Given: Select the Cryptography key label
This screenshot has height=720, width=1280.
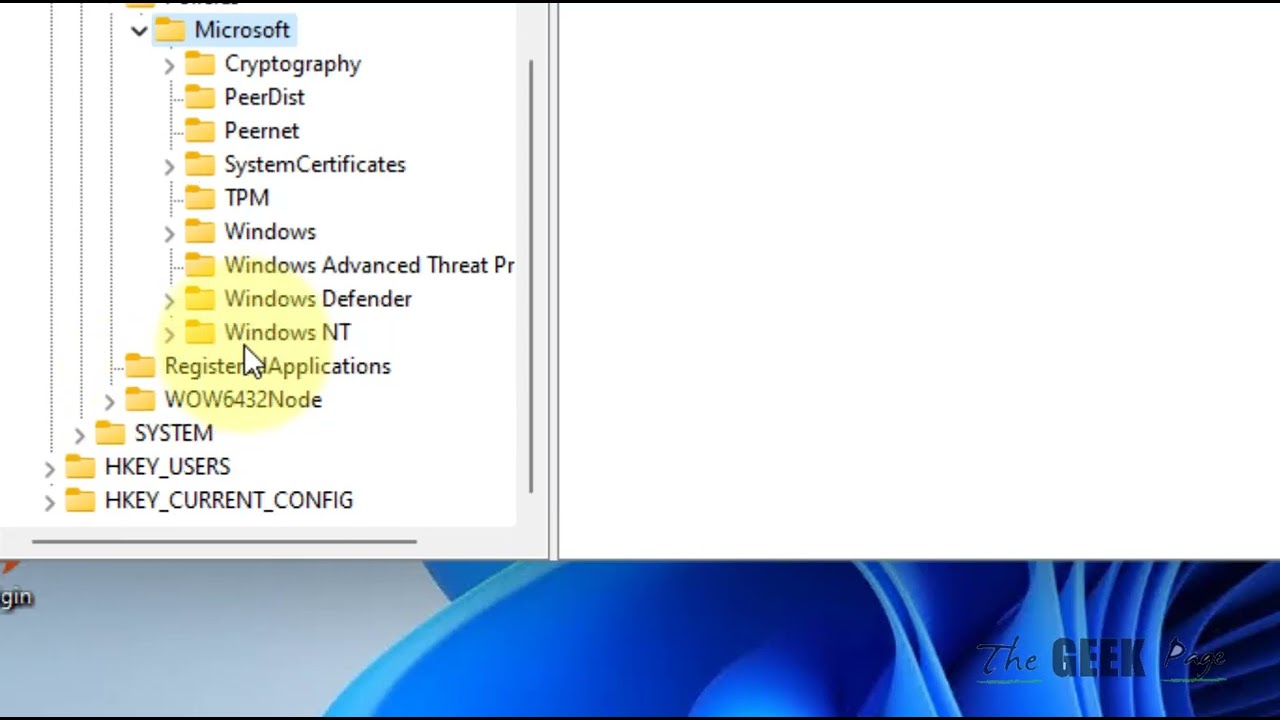Looking at the screenshot, I should click(x=292, y=64).
